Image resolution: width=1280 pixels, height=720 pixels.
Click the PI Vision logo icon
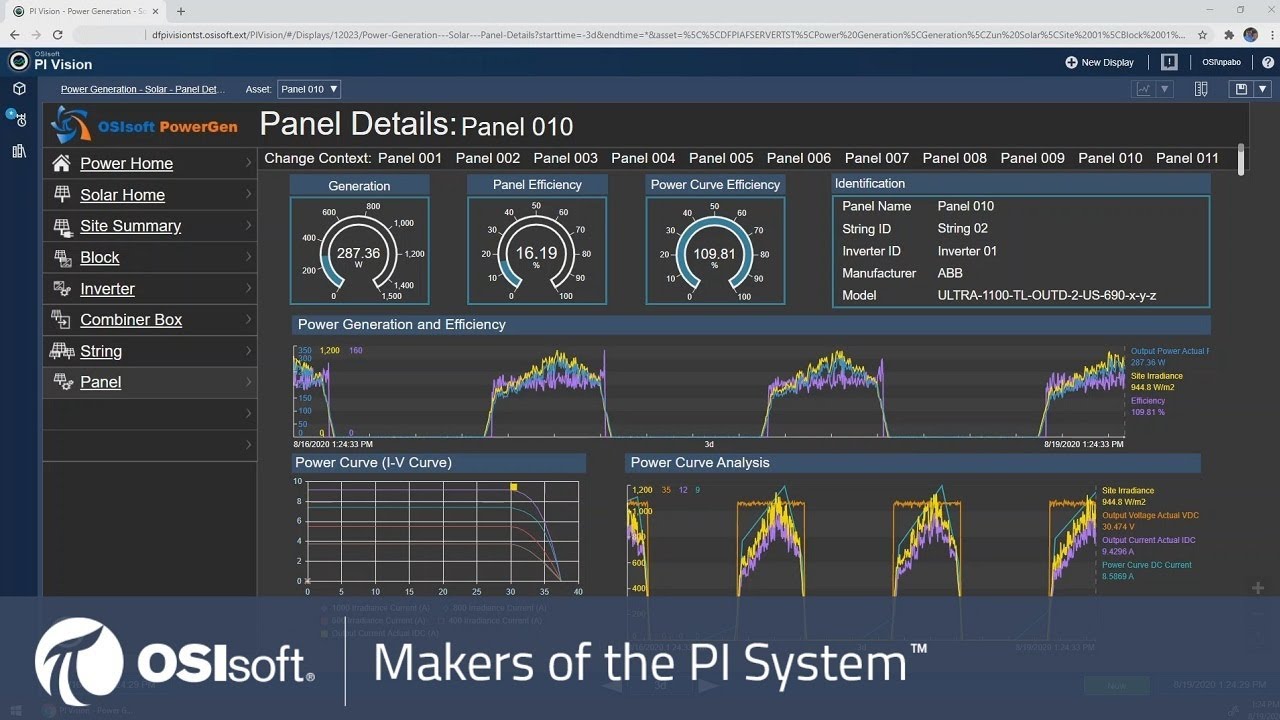(x=19, y=61)
